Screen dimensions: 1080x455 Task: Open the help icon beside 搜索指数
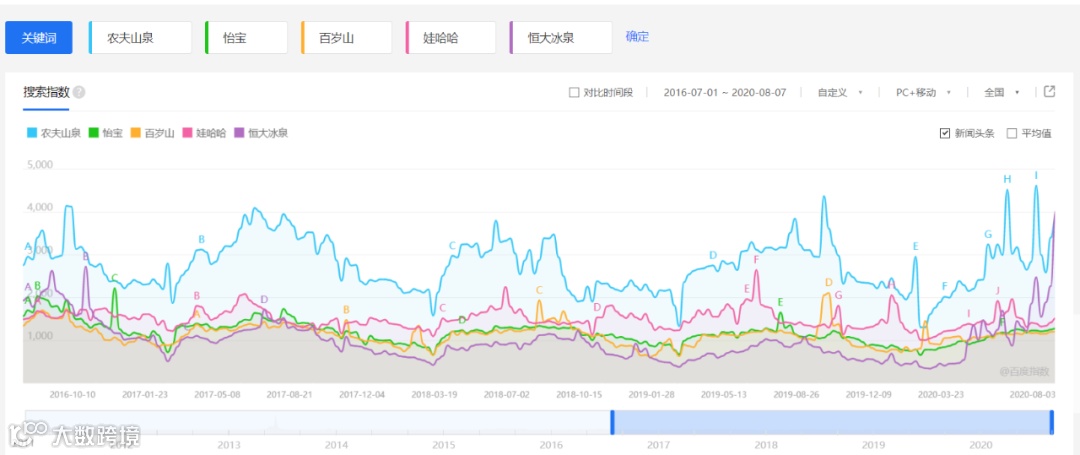point(79,92)
